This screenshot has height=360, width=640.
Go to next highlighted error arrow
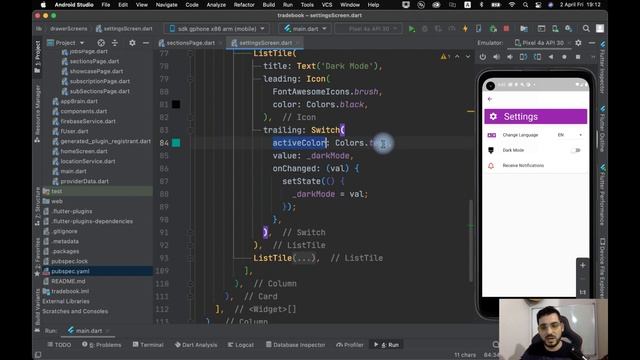pos(468,56)
